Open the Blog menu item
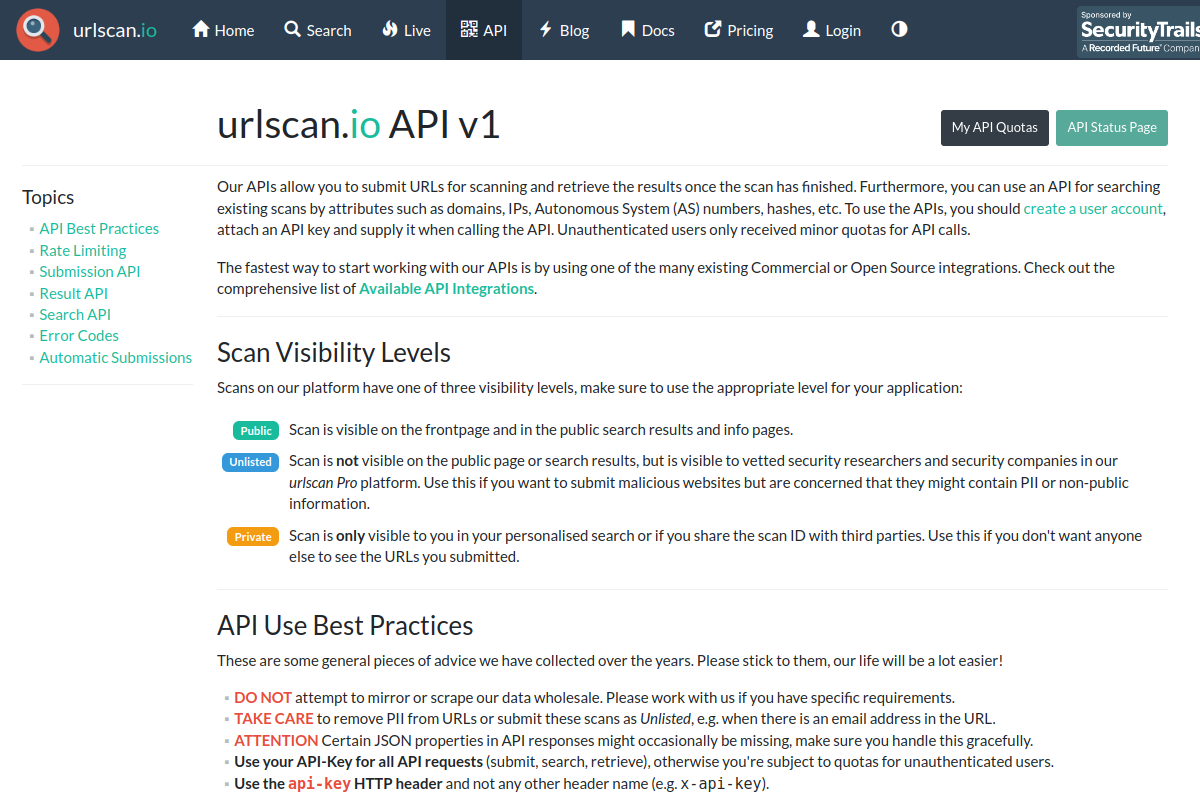 (564, 30)
